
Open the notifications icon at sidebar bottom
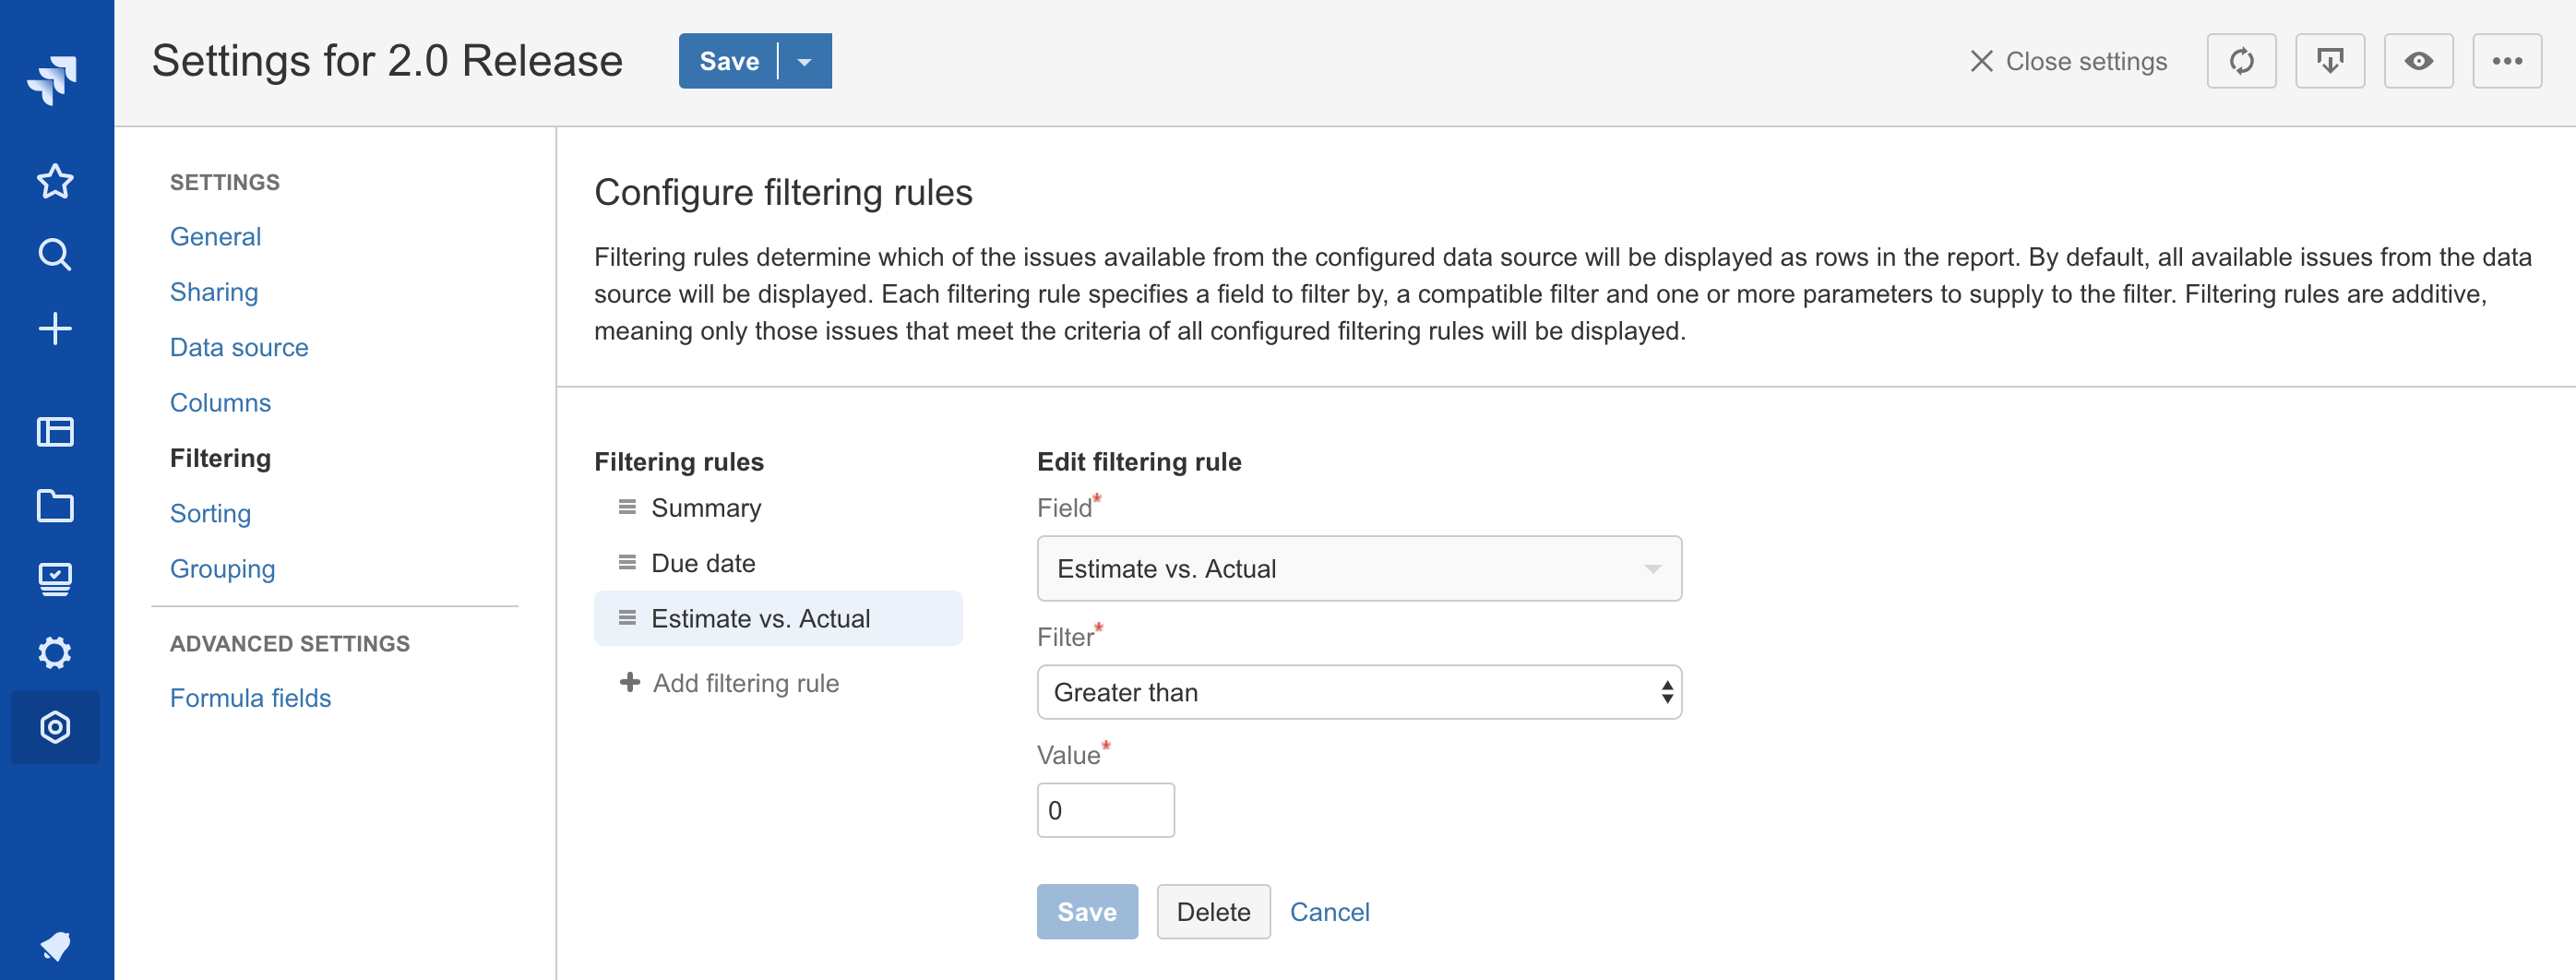[x=54, y=946]
